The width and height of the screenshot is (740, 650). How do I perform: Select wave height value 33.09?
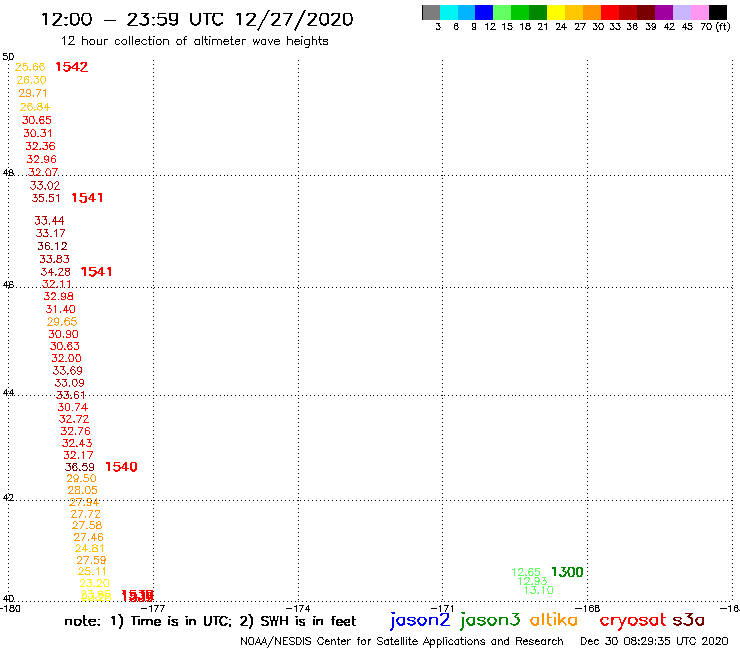coord(69,383)
